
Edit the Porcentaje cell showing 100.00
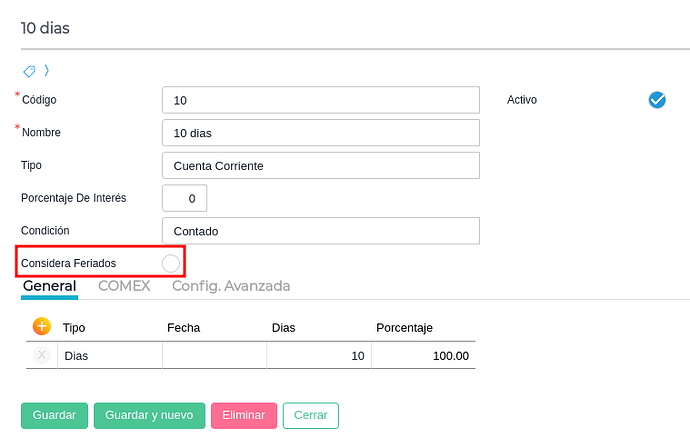click(423, 355)
